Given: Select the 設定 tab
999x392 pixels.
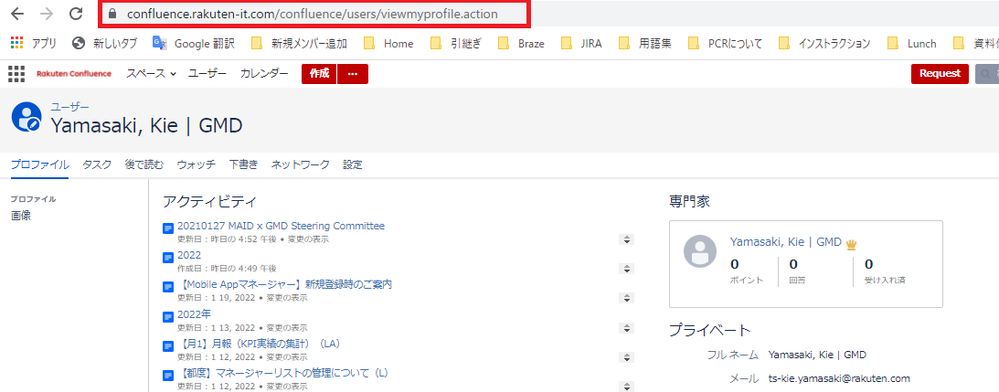Looking at the screenshot, I should tap(352, 165).
